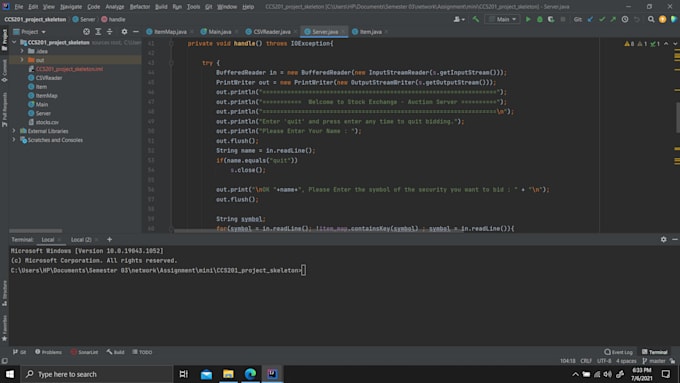Click Windows search box
The image size is (680, 383).
96,374
